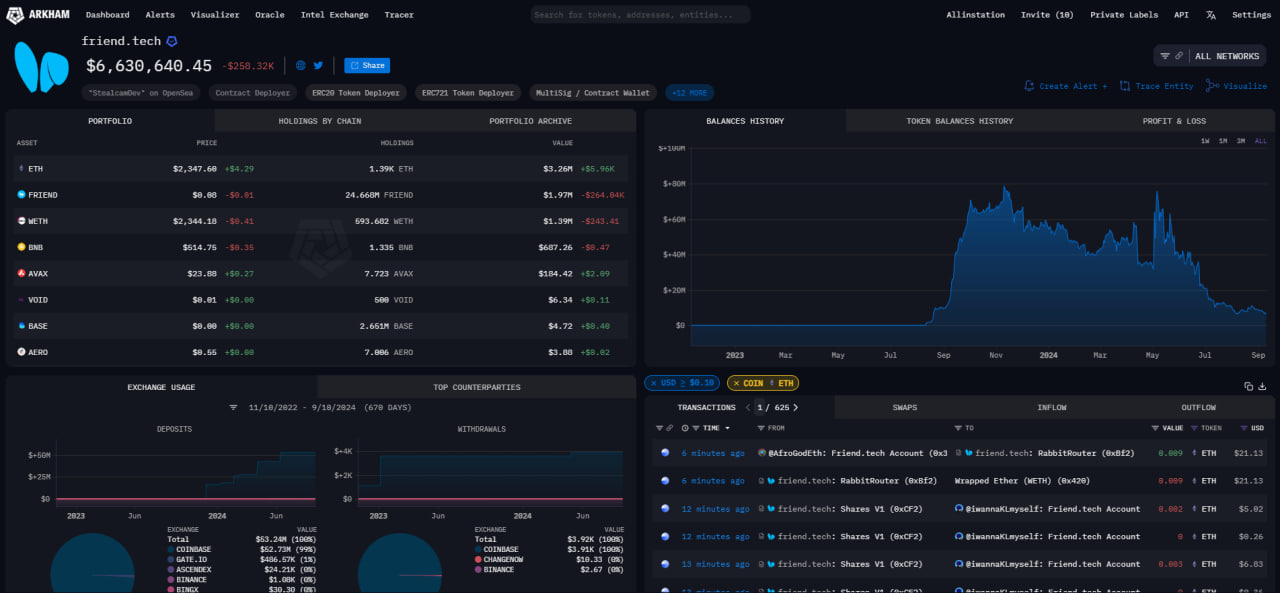Viewport: 1280px width, 593px height.
Task: Click the Create Alert + link
Action: (x=1066, y=86)
